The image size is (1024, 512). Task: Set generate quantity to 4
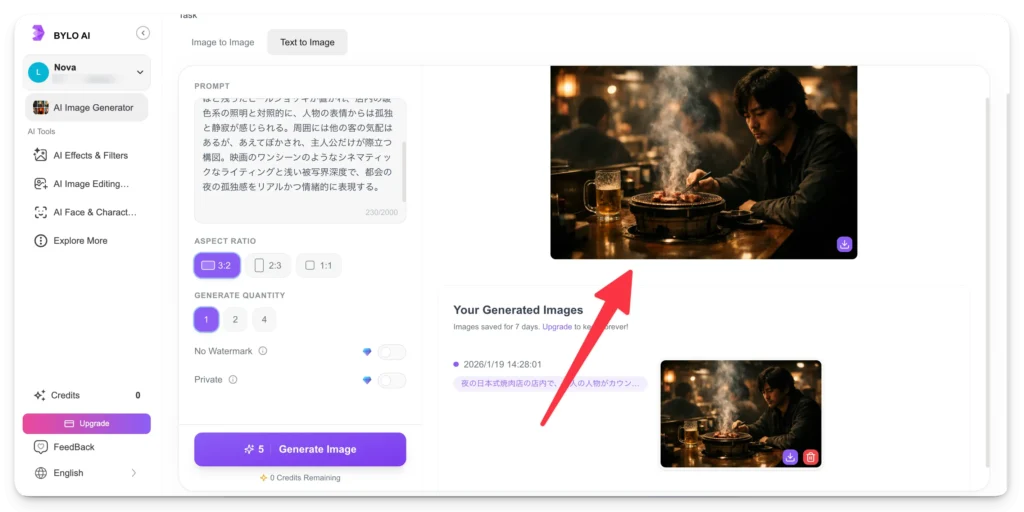tap(264, 320)
